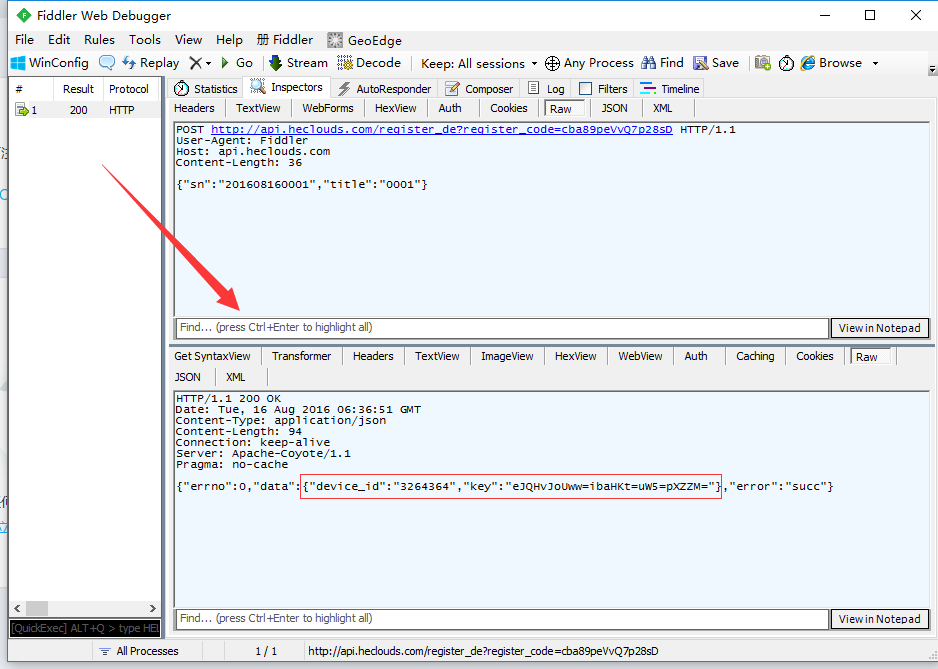Click request View in Notepad button
The image size is (938, 669).
(879, 328)
